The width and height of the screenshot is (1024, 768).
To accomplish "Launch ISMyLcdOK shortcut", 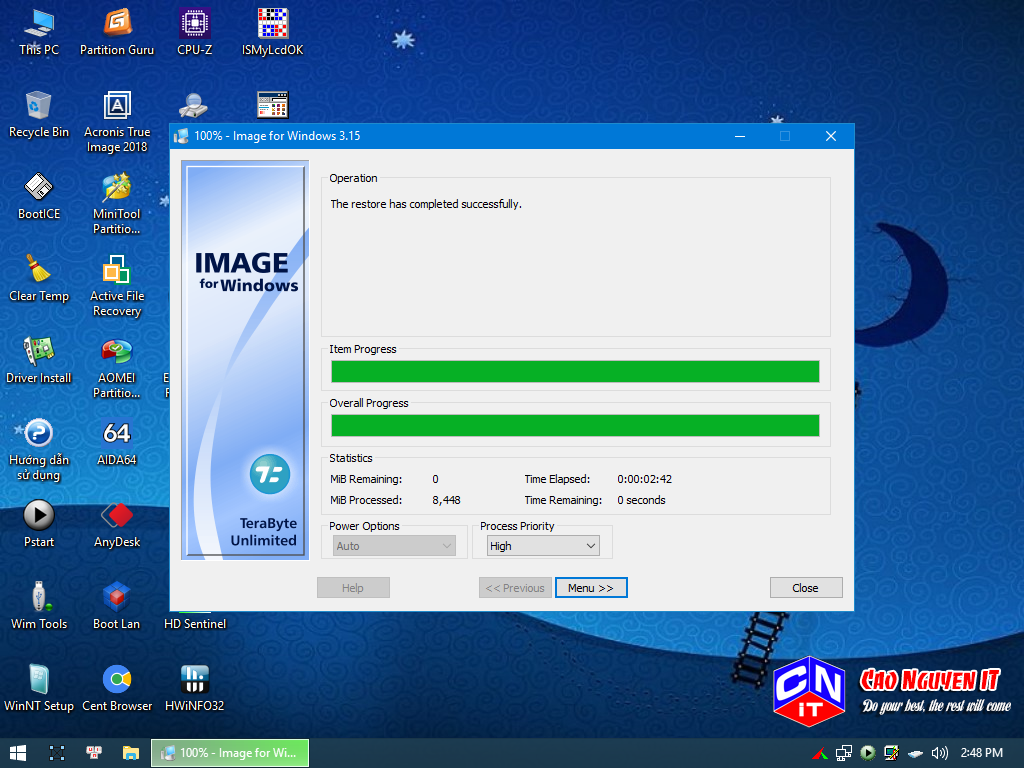I will 272,33.
